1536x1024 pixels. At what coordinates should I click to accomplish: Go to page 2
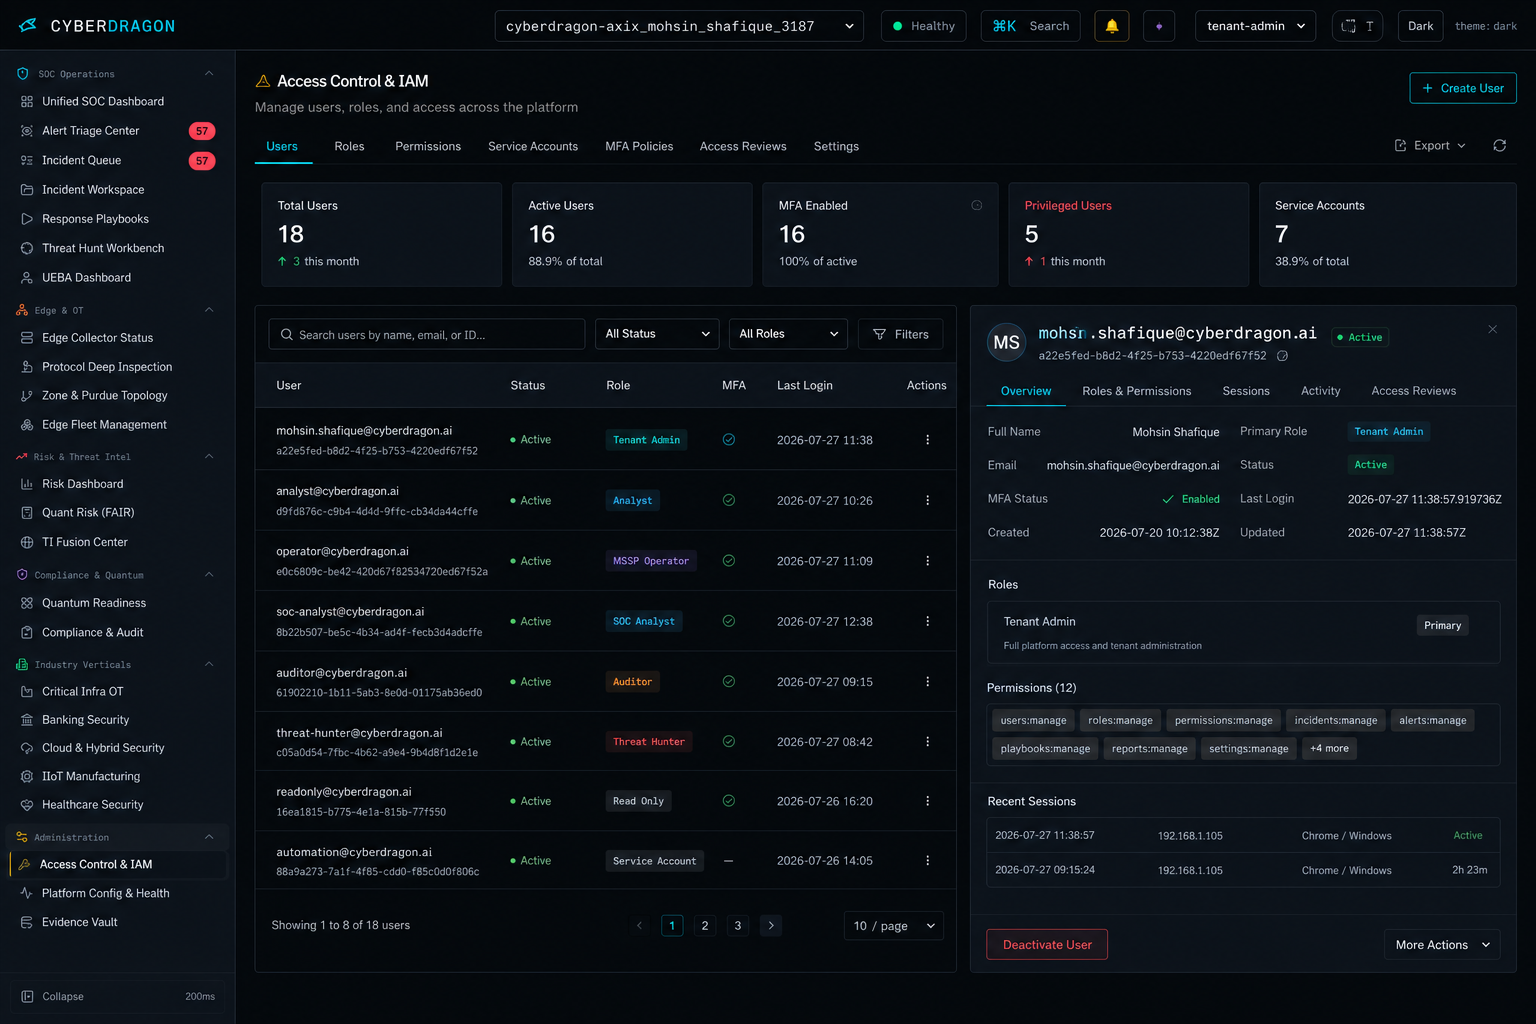tap(705, 925)
